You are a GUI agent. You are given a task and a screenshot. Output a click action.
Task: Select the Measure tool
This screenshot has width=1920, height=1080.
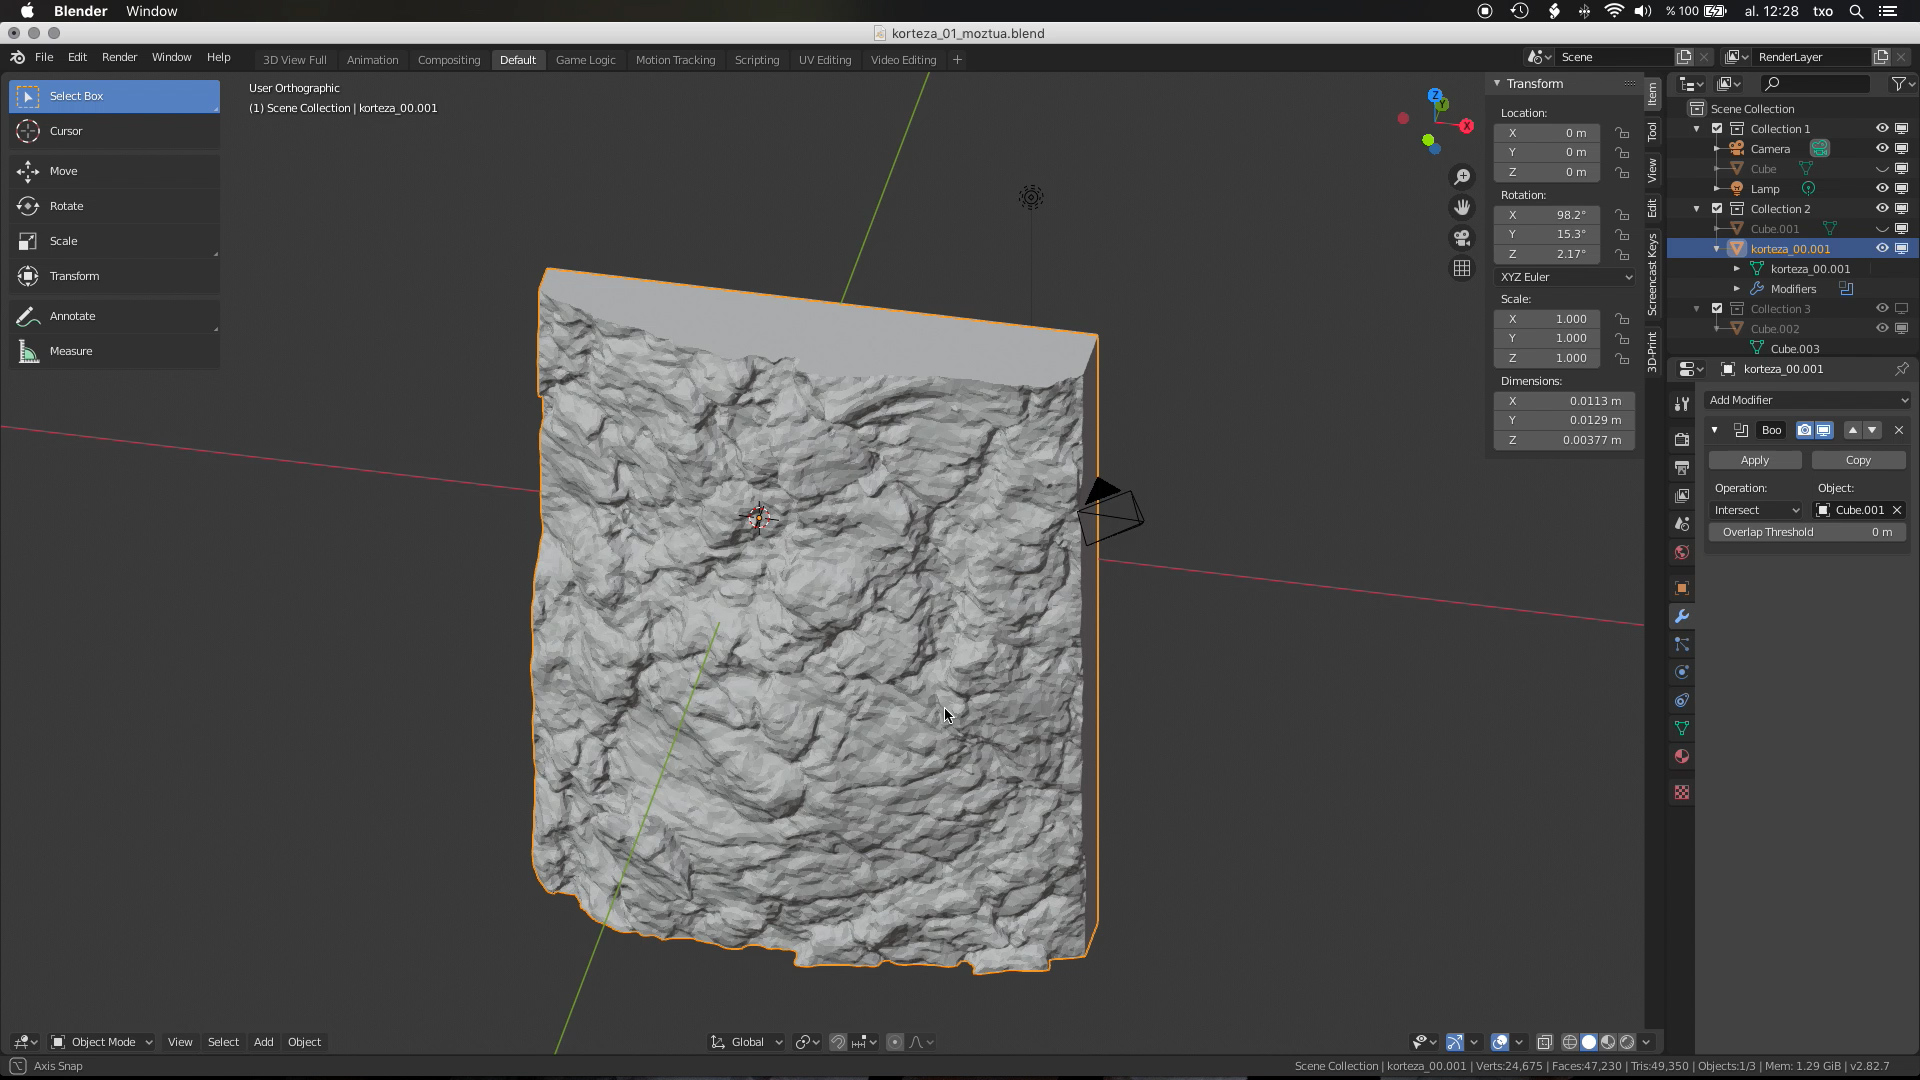(70, 351)
